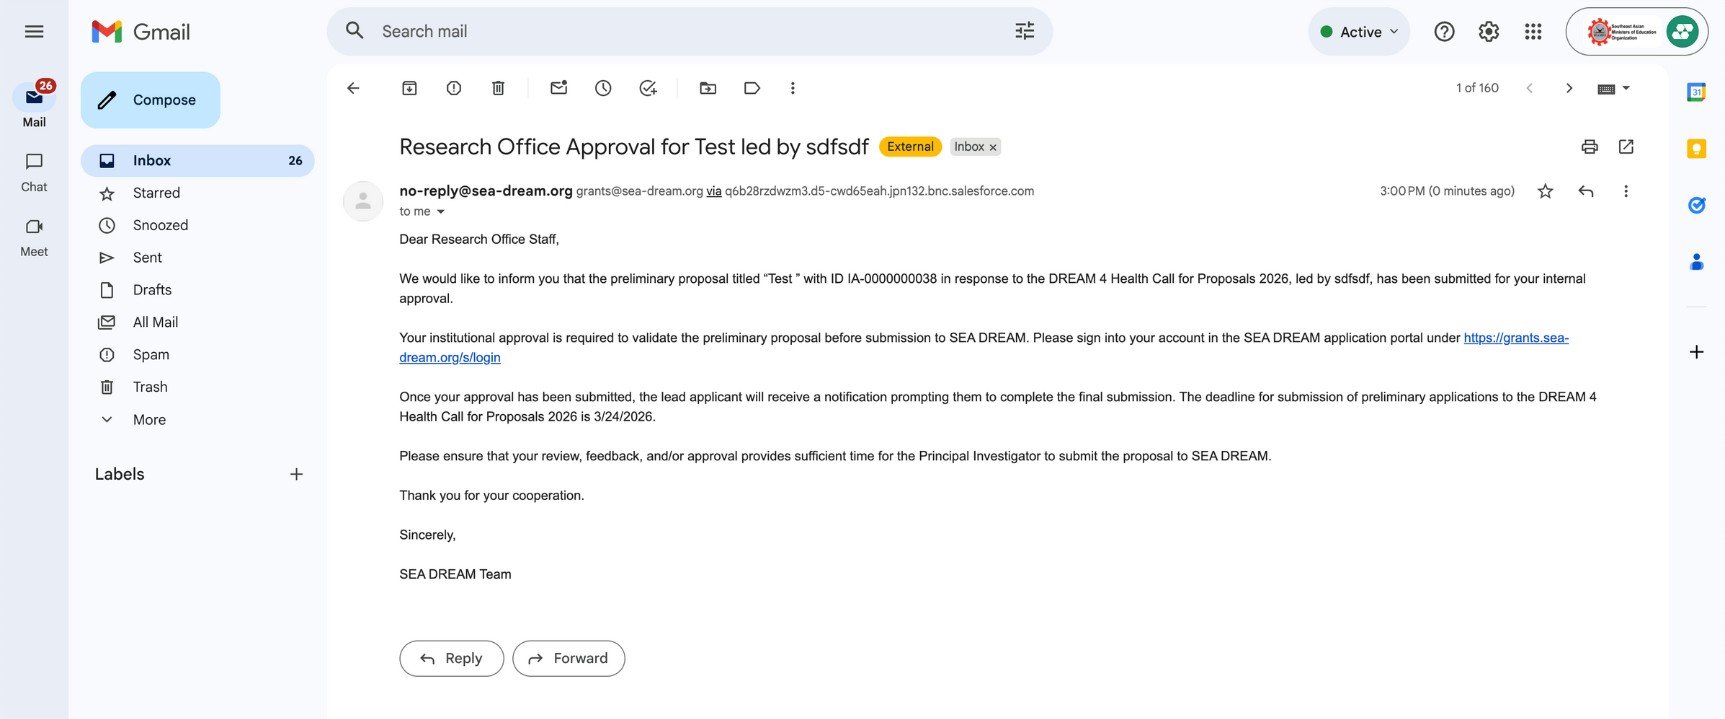
Task: Apply a label to the email
Action: (x=751, y=87)
